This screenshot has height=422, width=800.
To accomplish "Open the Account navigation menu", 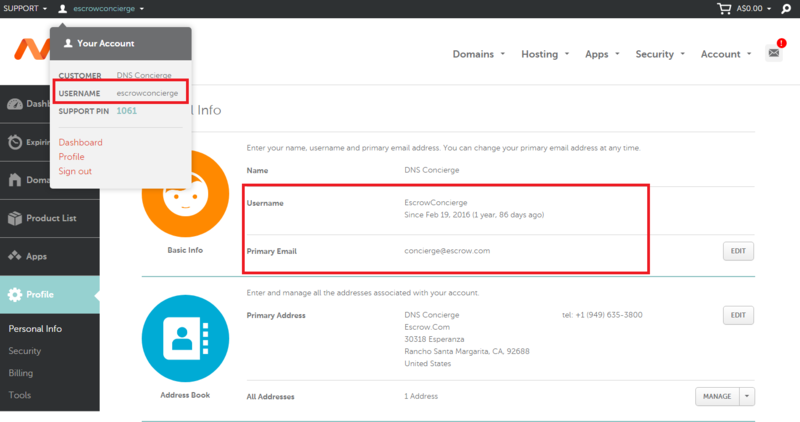I will click(726, 54).
